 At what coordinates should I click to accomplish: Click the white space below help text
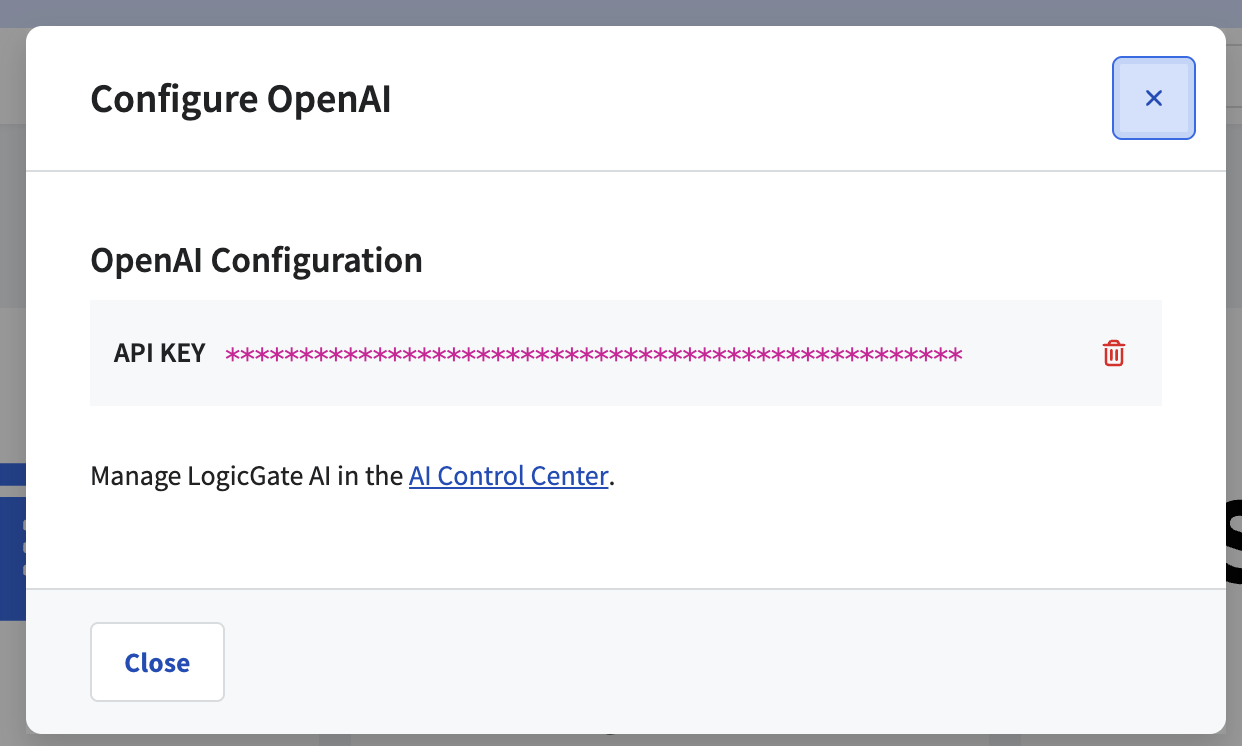[625, 540]
